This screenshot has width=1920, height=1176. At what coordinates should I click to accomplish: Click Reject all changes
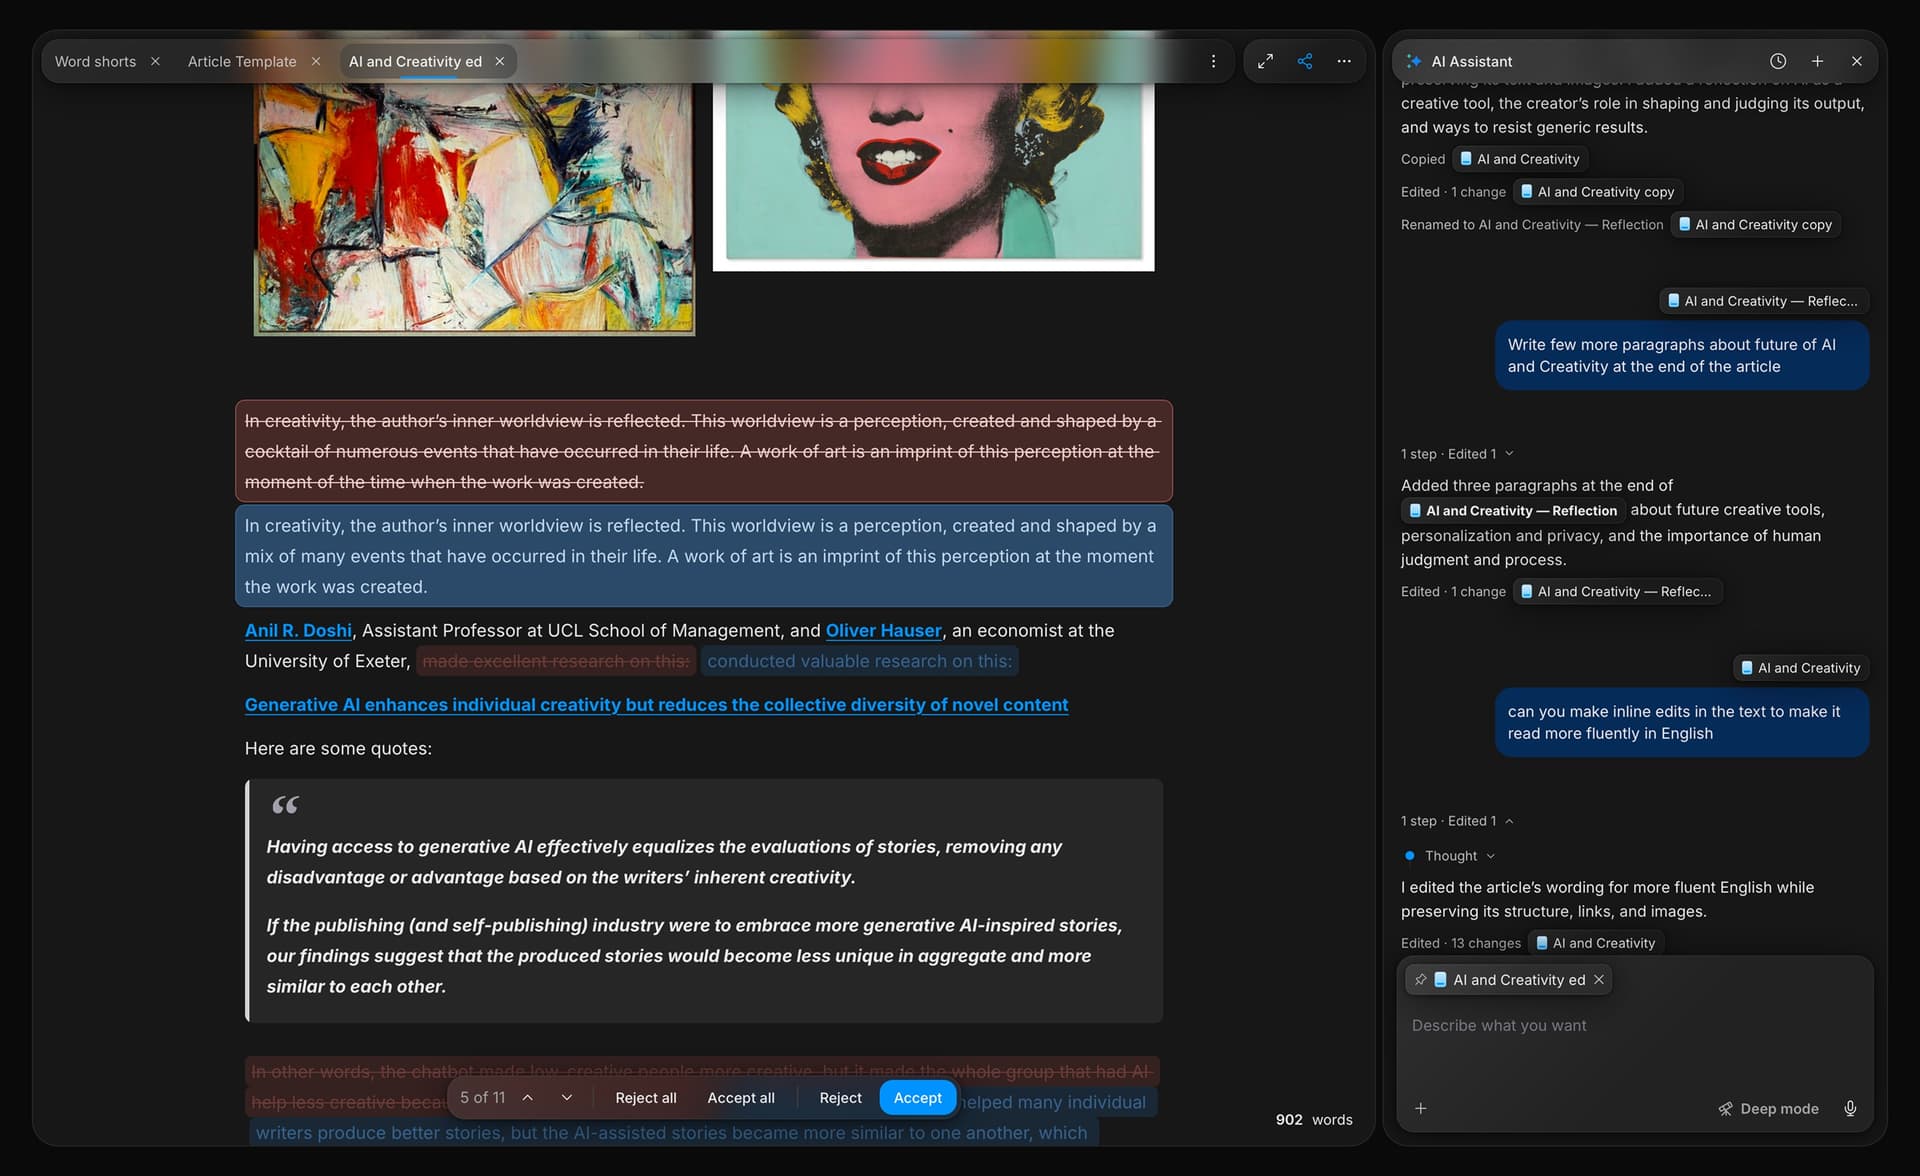[x=646, y=1097]
